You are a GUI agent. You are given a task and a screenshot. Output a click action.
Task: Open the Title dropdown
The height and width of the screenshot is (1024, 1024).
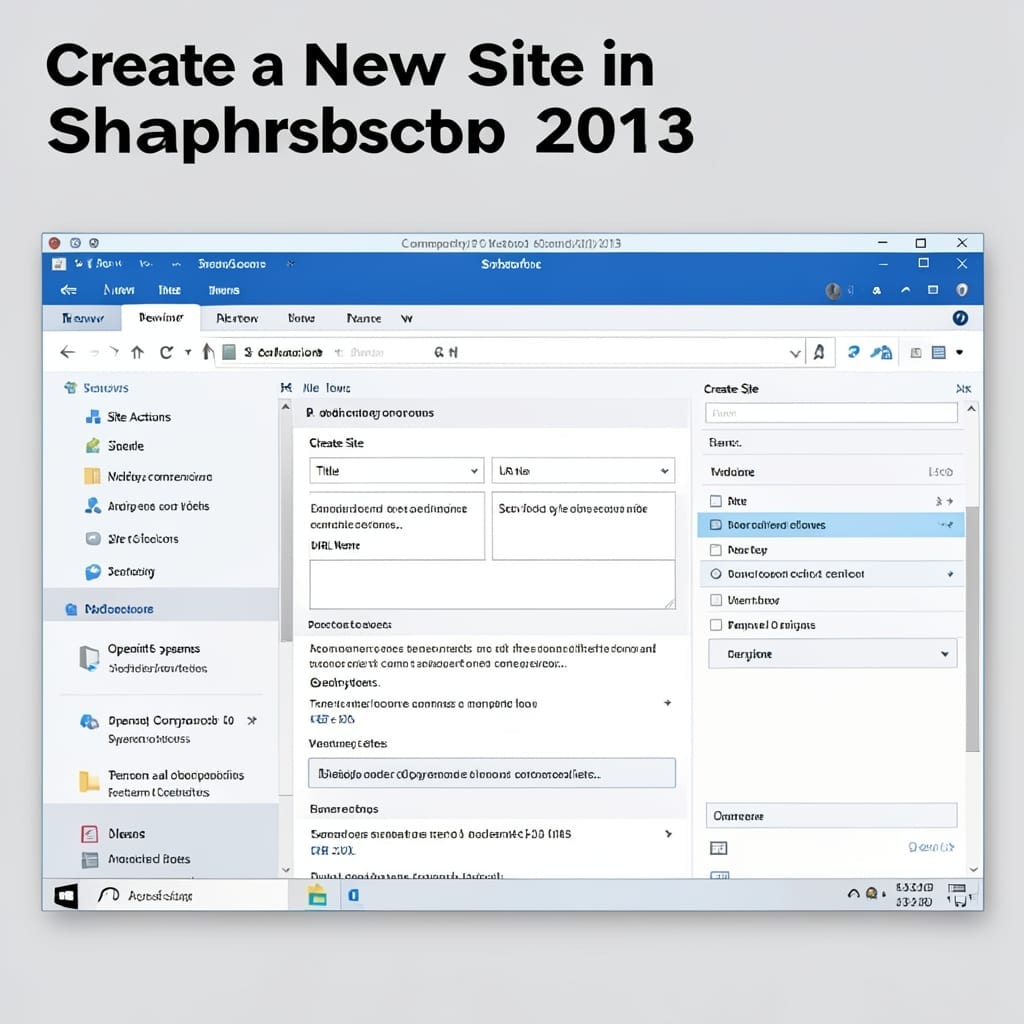396,471
